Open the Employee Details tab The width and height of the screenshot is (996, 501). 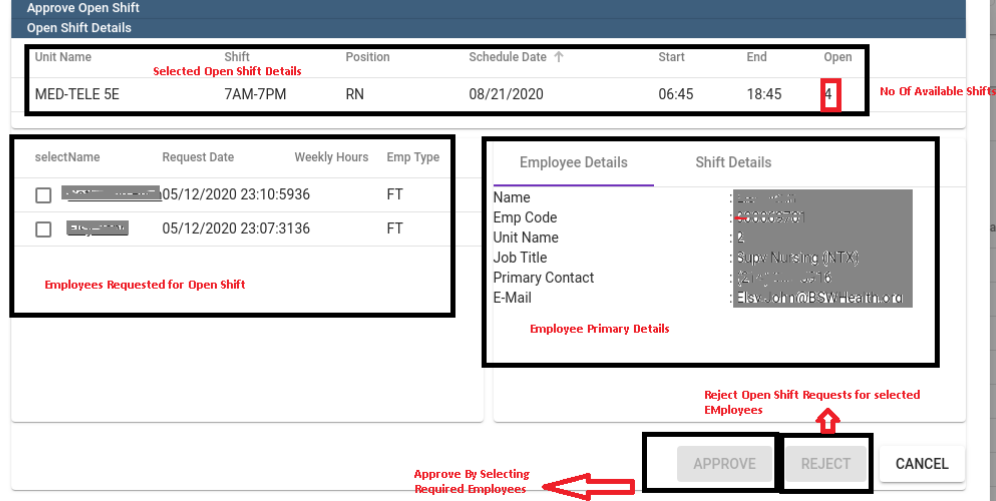pos(573,163)
